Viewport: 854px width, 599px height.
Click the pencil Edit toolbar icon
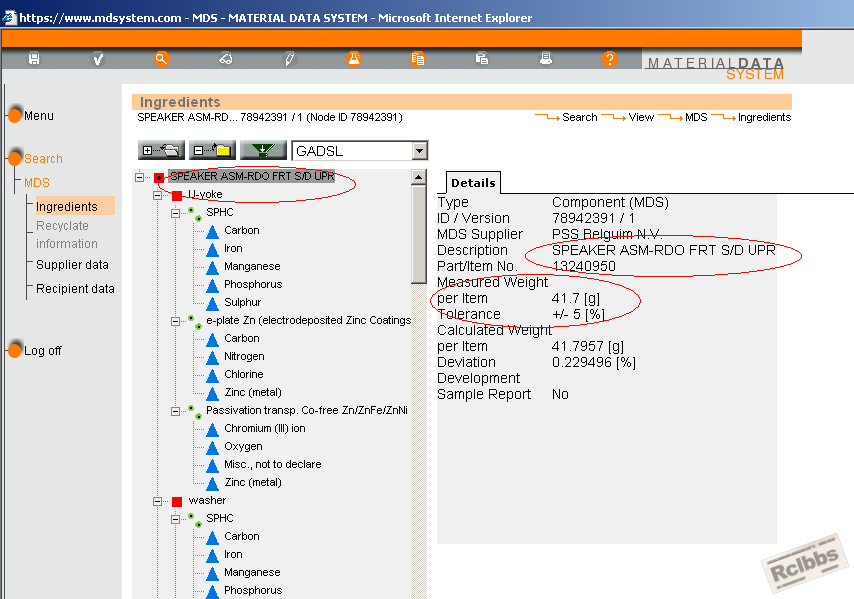pos(290,59)
